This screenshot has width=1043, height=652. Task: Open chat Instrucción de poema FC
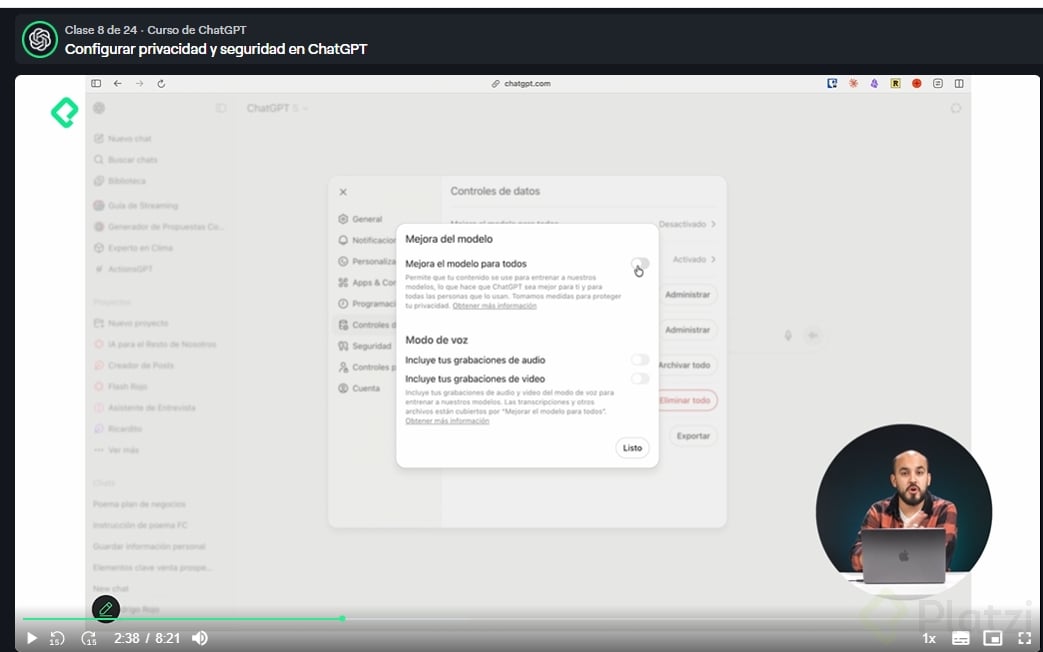(x=140, y=526)
